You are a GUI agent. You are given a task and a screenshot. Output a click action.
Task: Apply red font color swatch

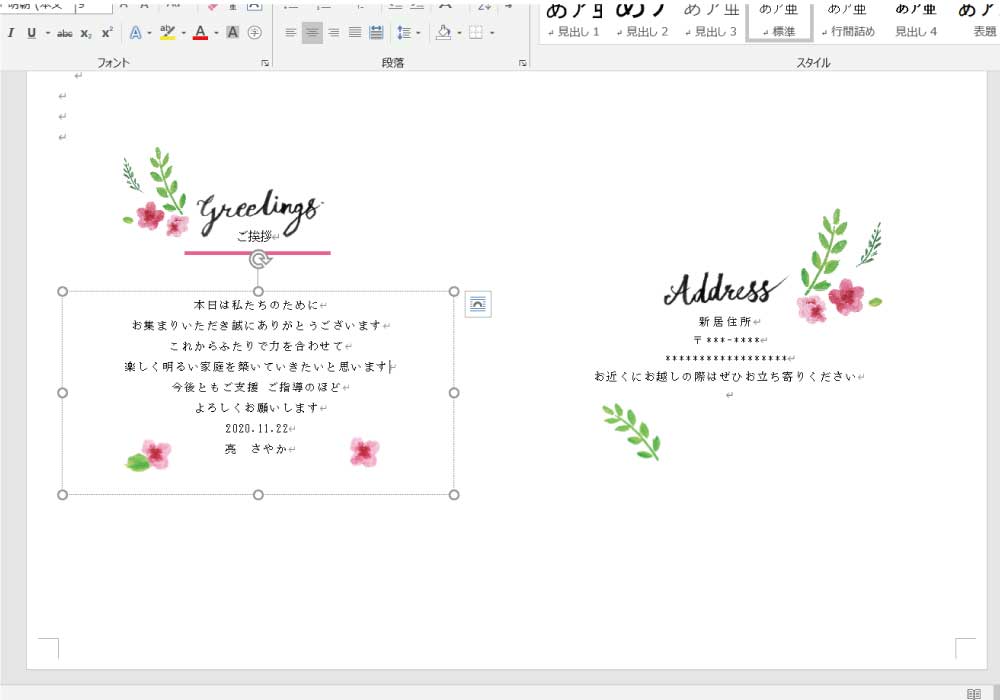(x=200, y=33)
